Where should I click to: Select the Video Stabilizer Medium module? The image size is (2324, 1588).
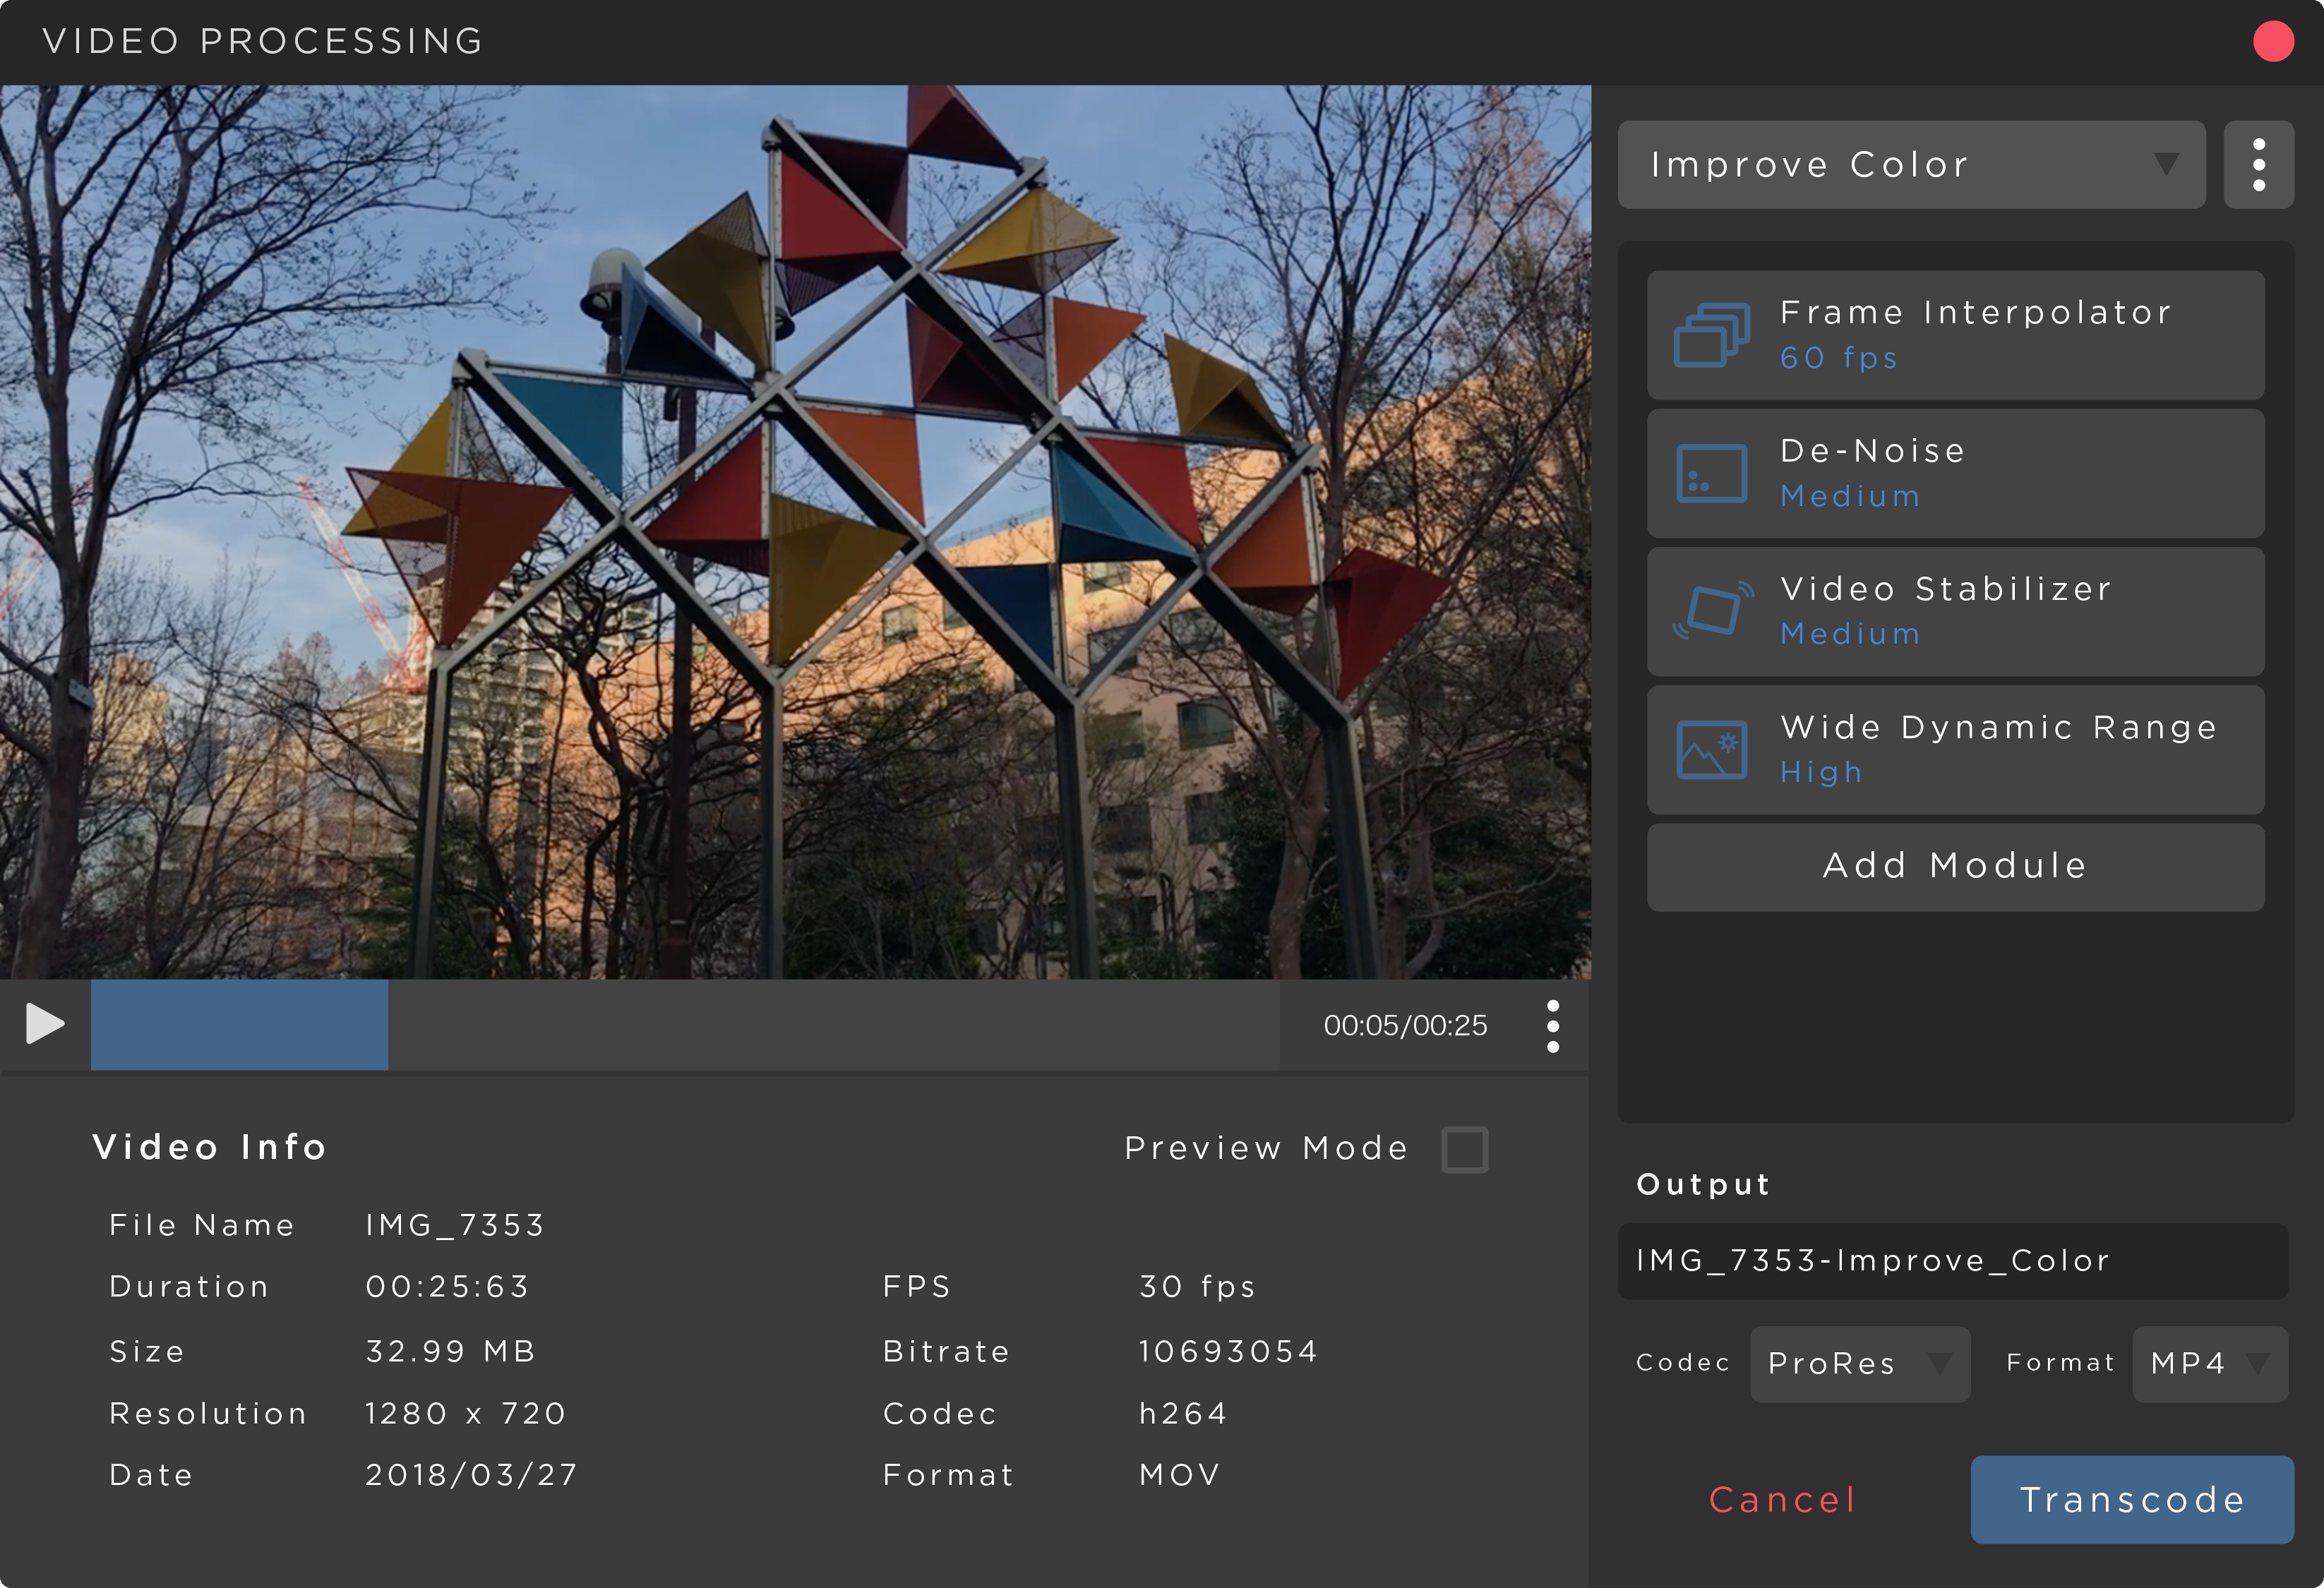(x=1955, y=611)
